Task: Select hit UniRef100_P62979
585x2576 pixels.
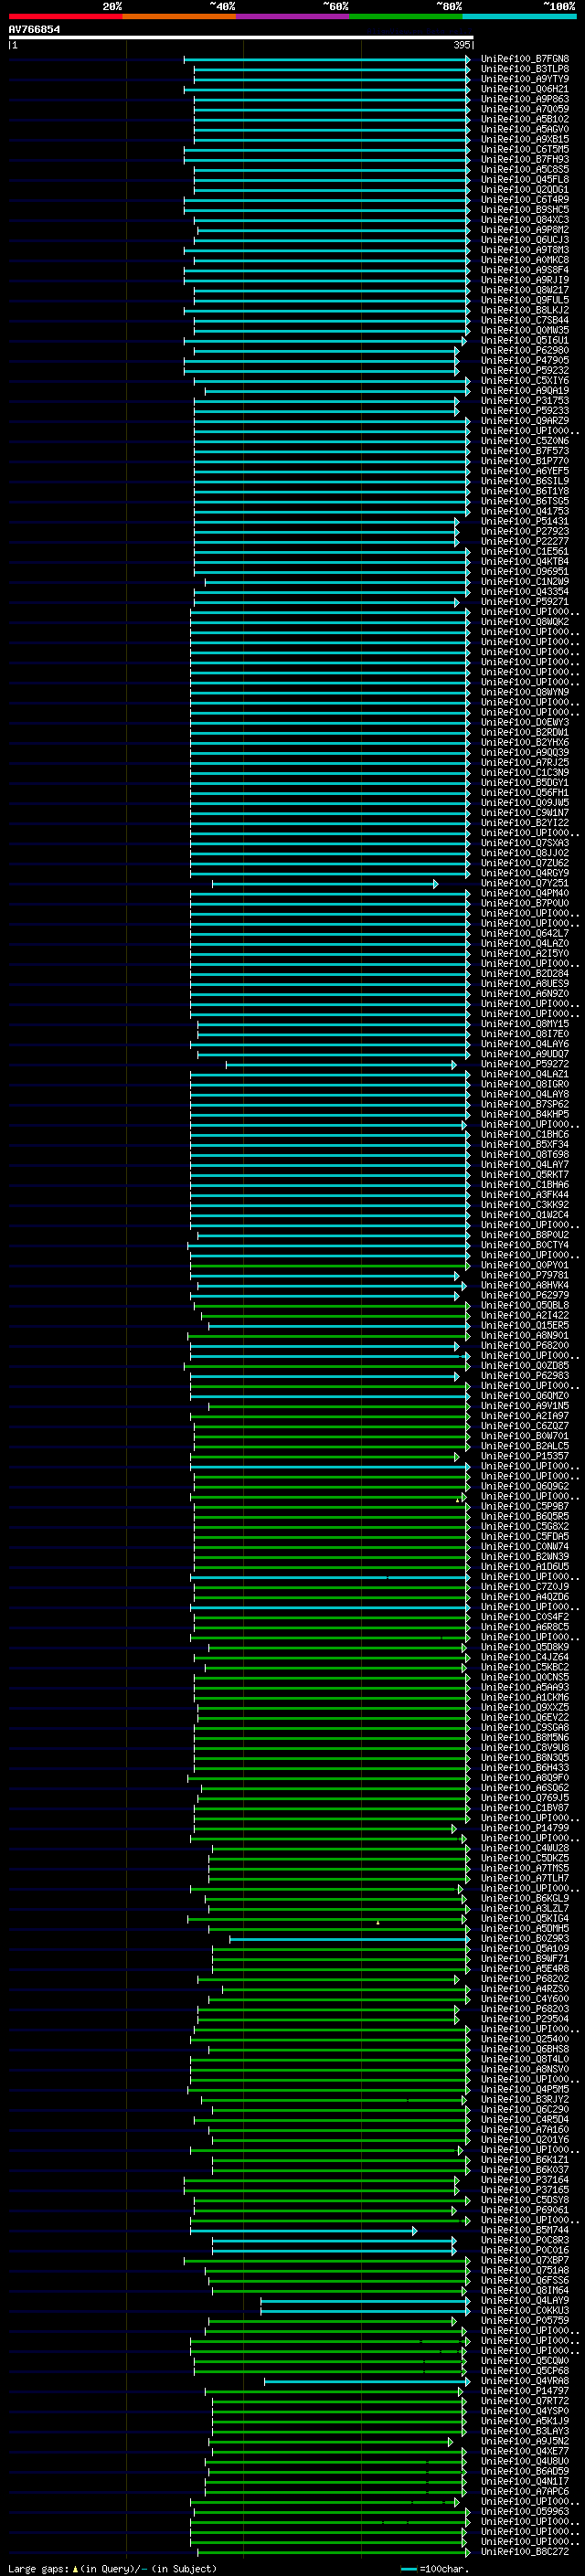Action: 525,1295
